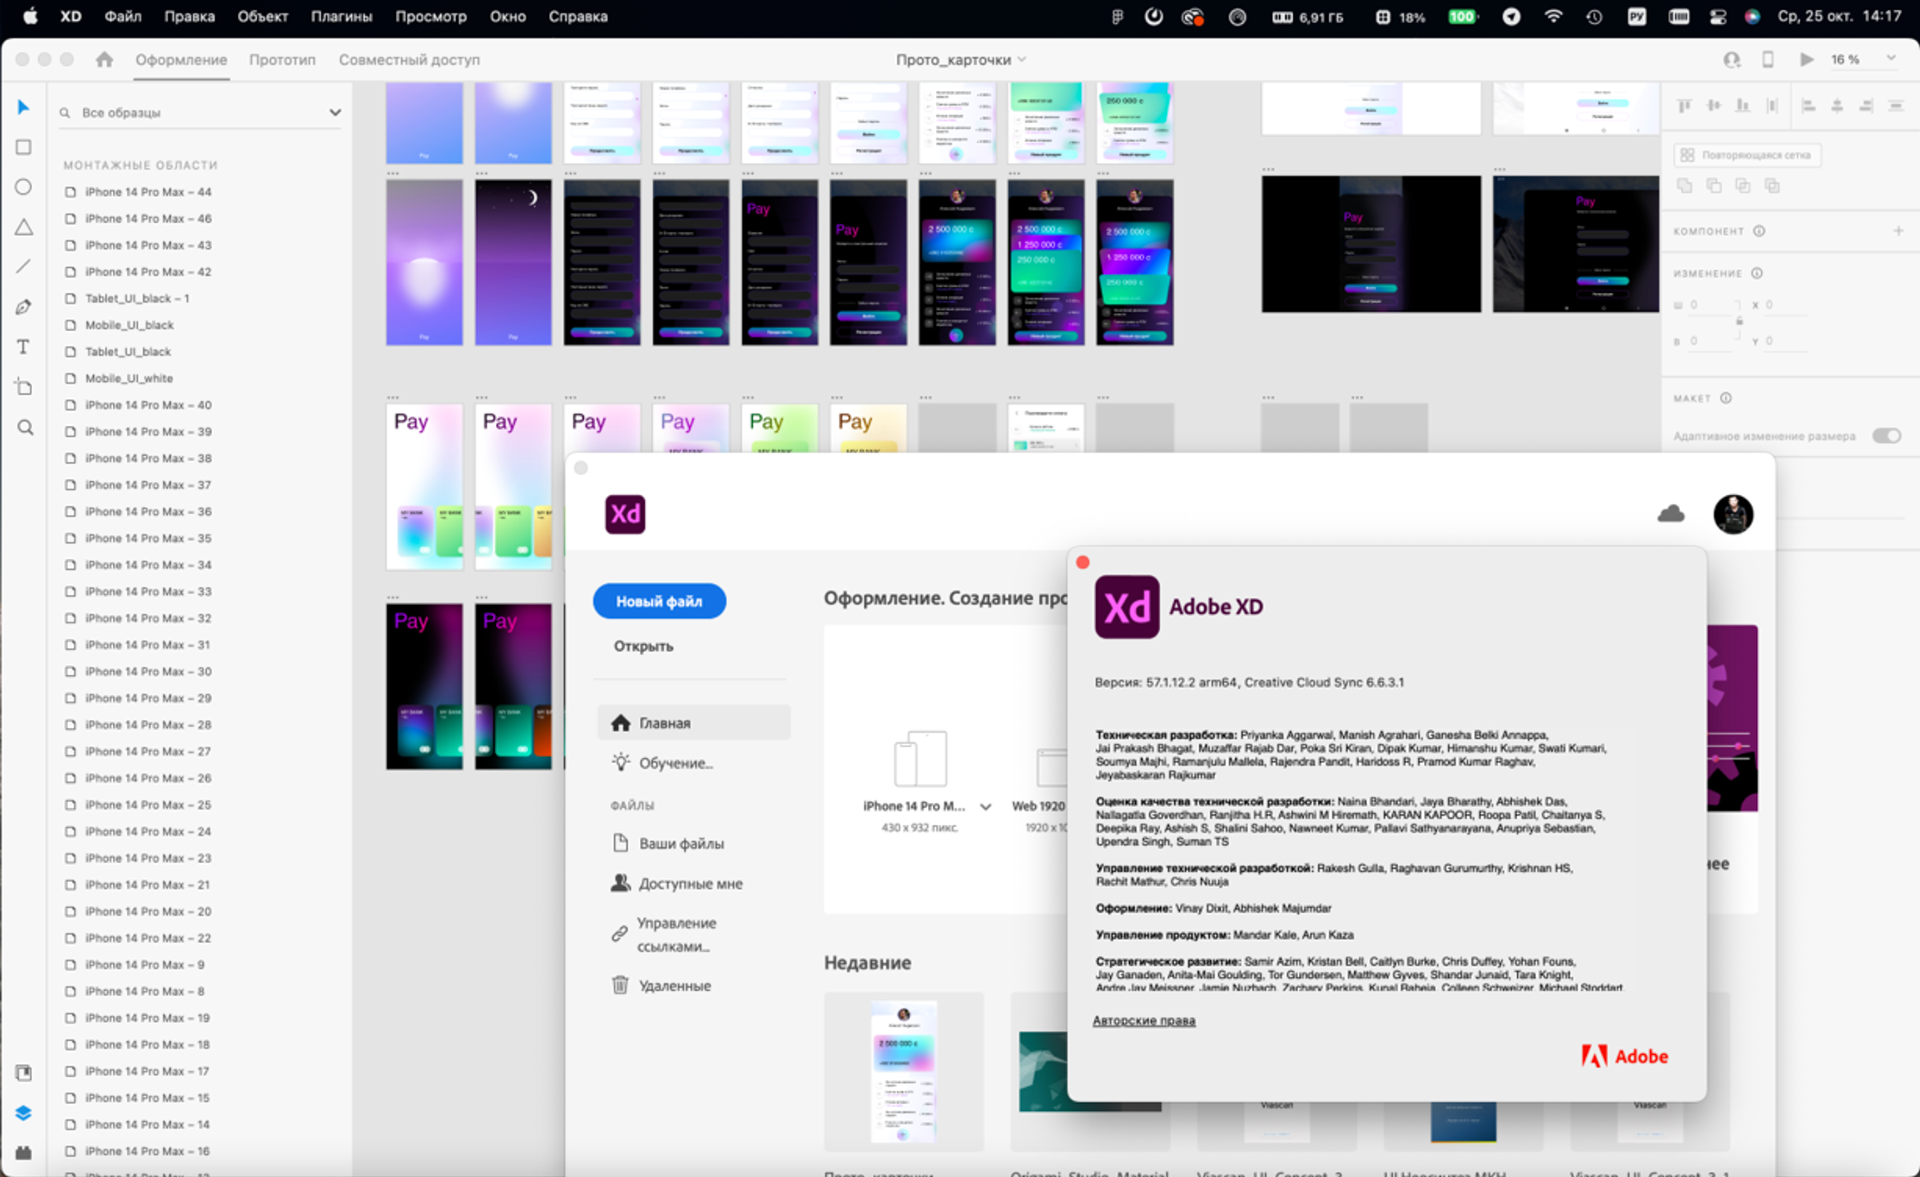The height and width of the screenshot is (1177, 1920).
Task: Click the Repeat Grid button
Action: (x=1746, y=155)
